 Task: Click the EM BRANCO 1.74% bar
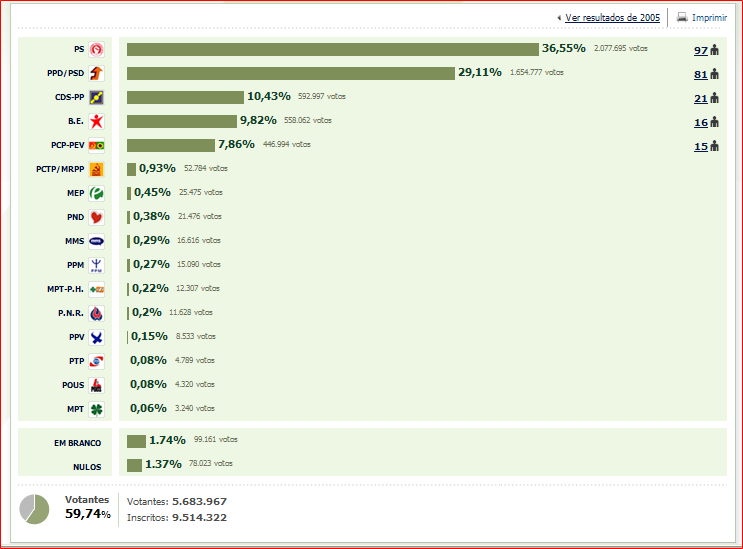coord(136,441)
